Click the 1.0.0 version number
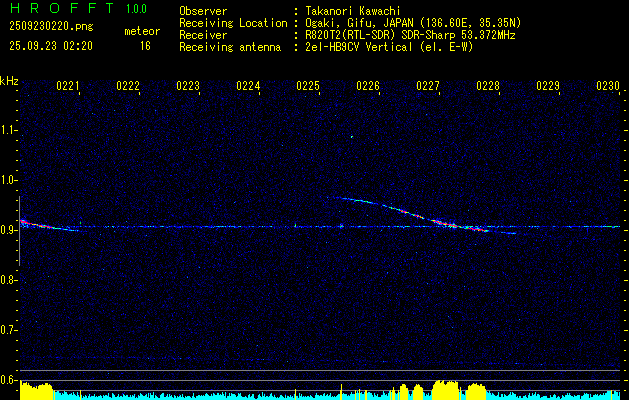This screenshot has width=629, height=400. (x=136, y=9)
